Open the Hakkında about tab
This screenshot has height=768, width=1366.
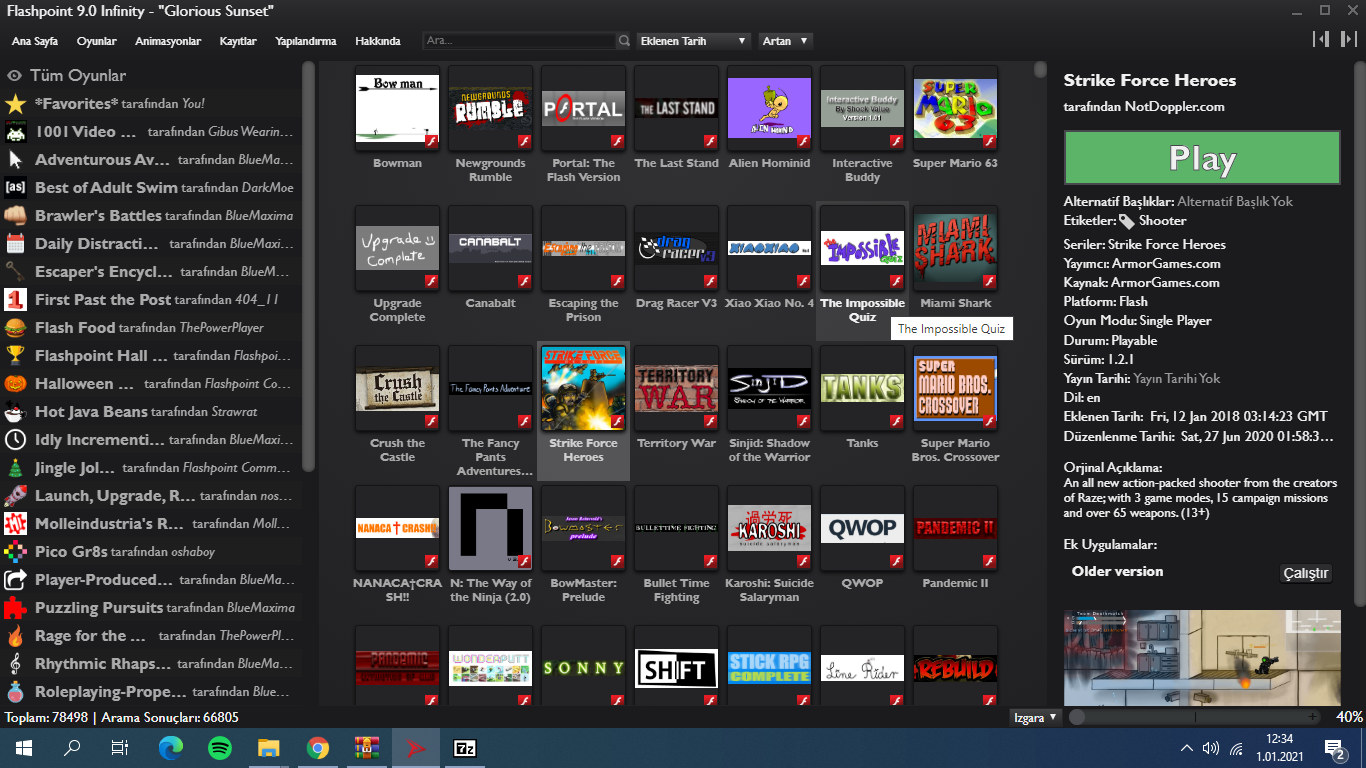pos(378,41)
